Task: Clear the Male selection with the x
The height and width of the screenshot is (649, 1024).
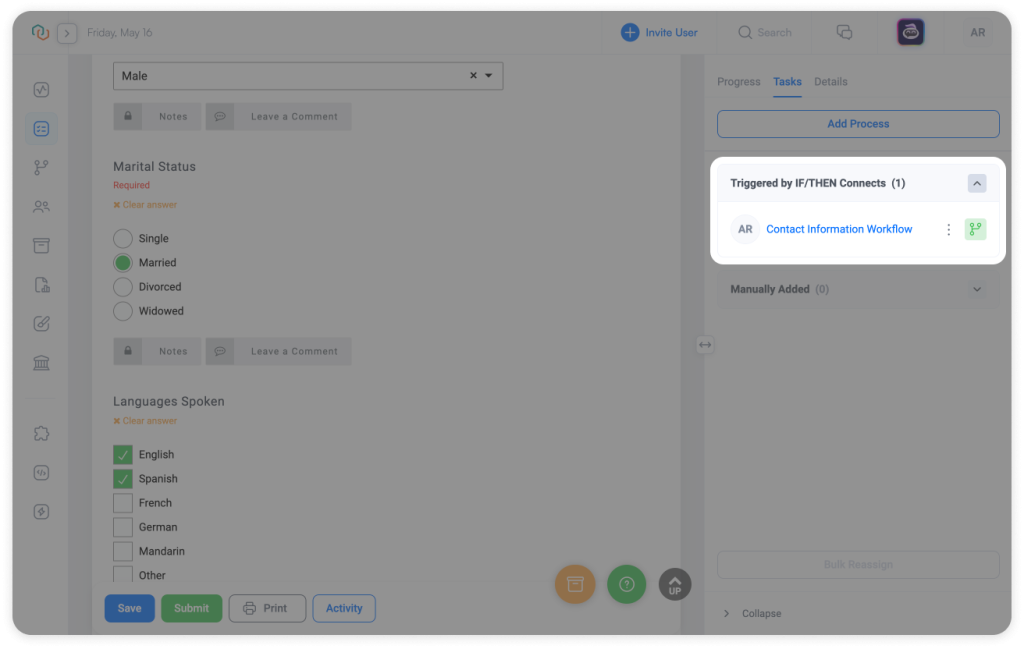Action: click(x=473, y=76)
